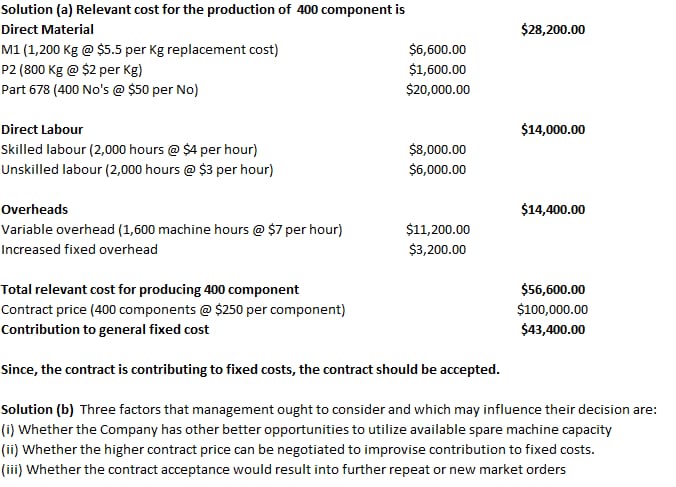Click the Overheads heading
Screen dimensions: 676x487
35,210
